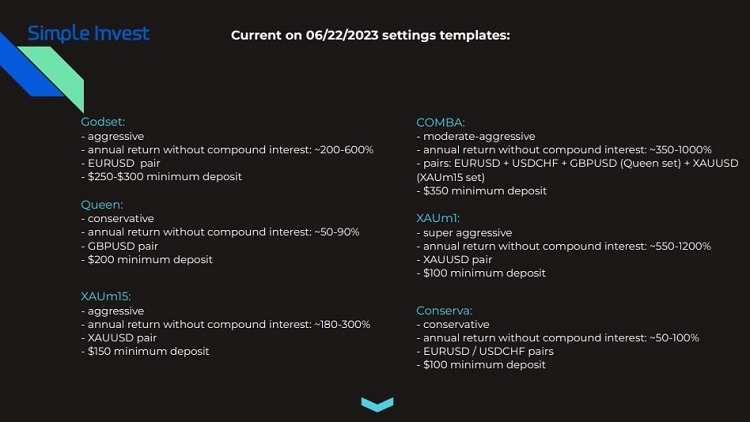750x422 pixels.
Task: Click COMBA's moderate-aggressive line
Action: [476, 136]
